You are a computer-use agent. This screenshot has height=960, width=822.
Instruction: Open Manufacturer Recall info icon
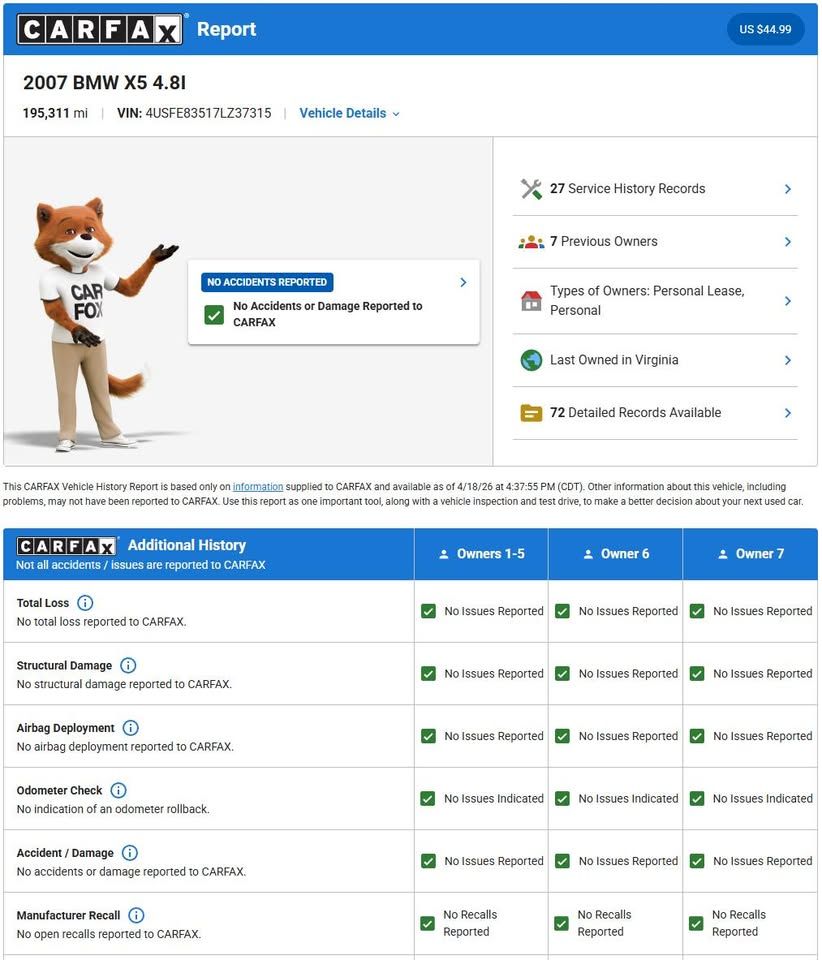pos(136,915)
